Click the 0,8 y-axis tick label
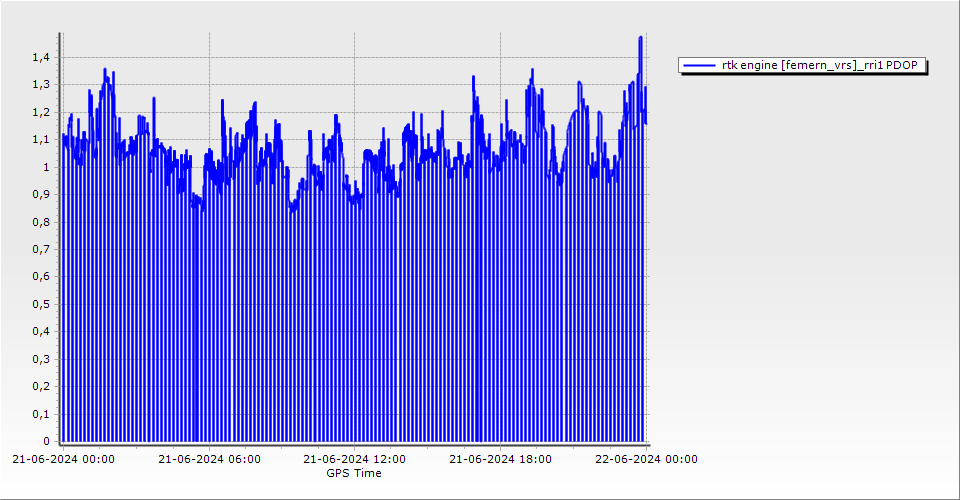 39,223
